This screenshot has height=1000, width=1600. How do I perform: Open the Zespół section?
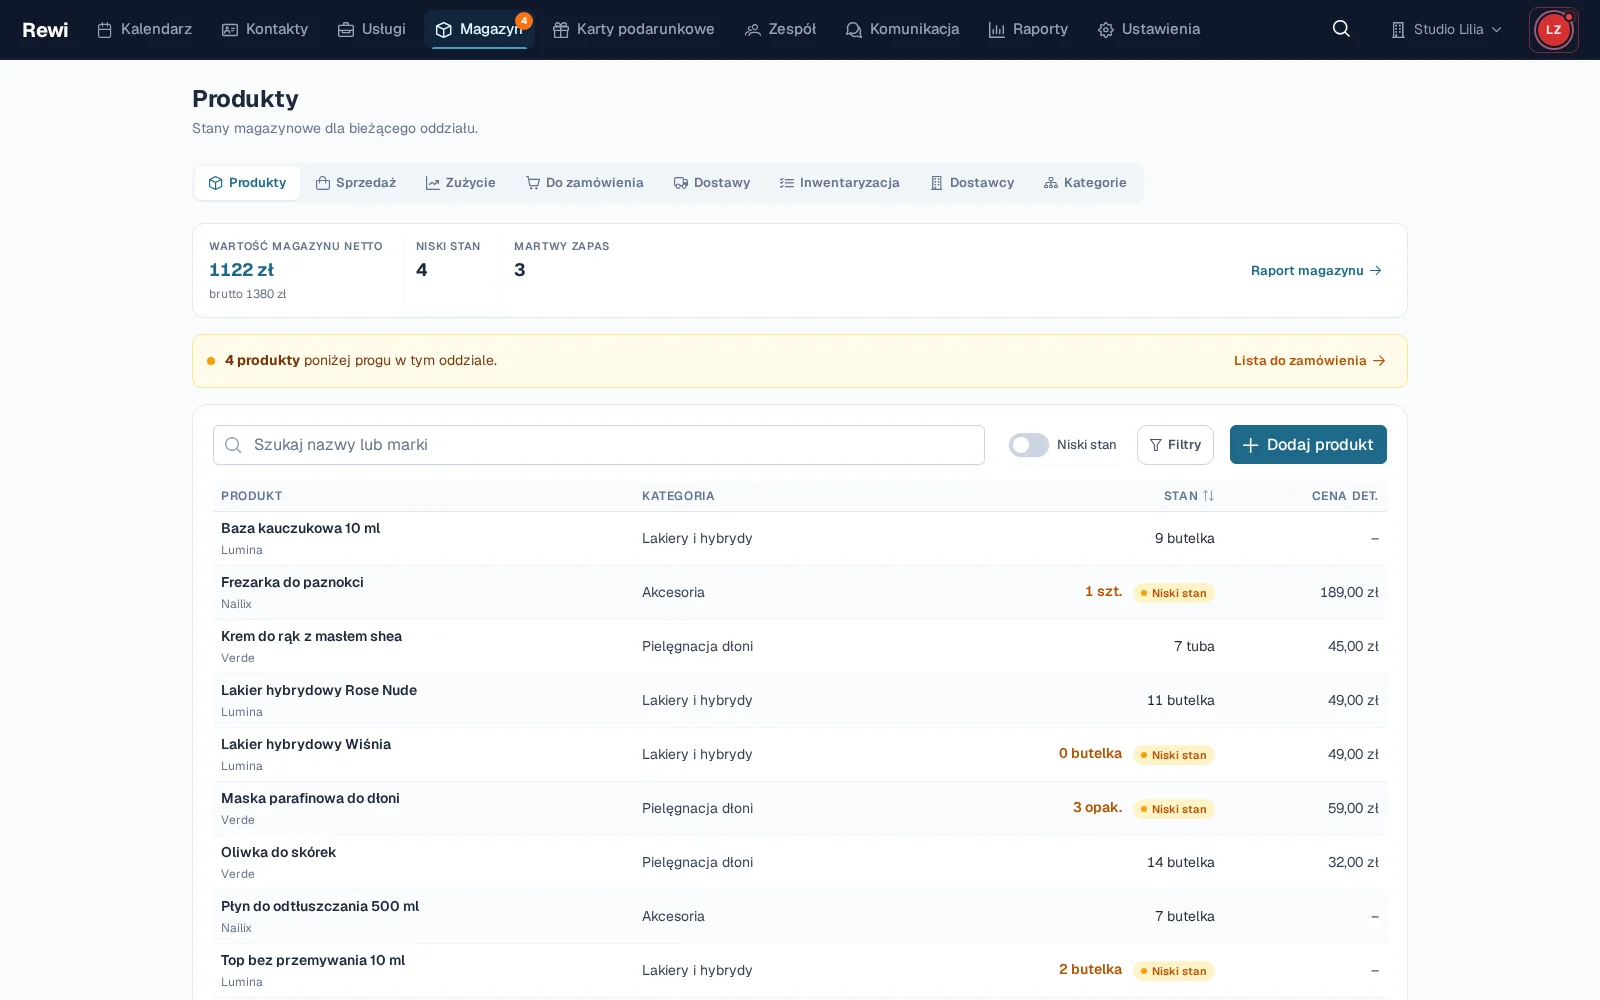point(780,29)
